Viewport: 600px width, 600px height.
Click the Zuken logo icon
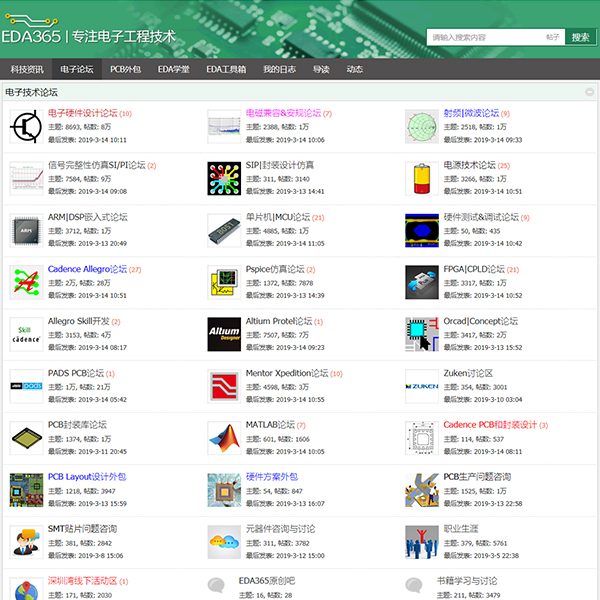click(422, 386)
